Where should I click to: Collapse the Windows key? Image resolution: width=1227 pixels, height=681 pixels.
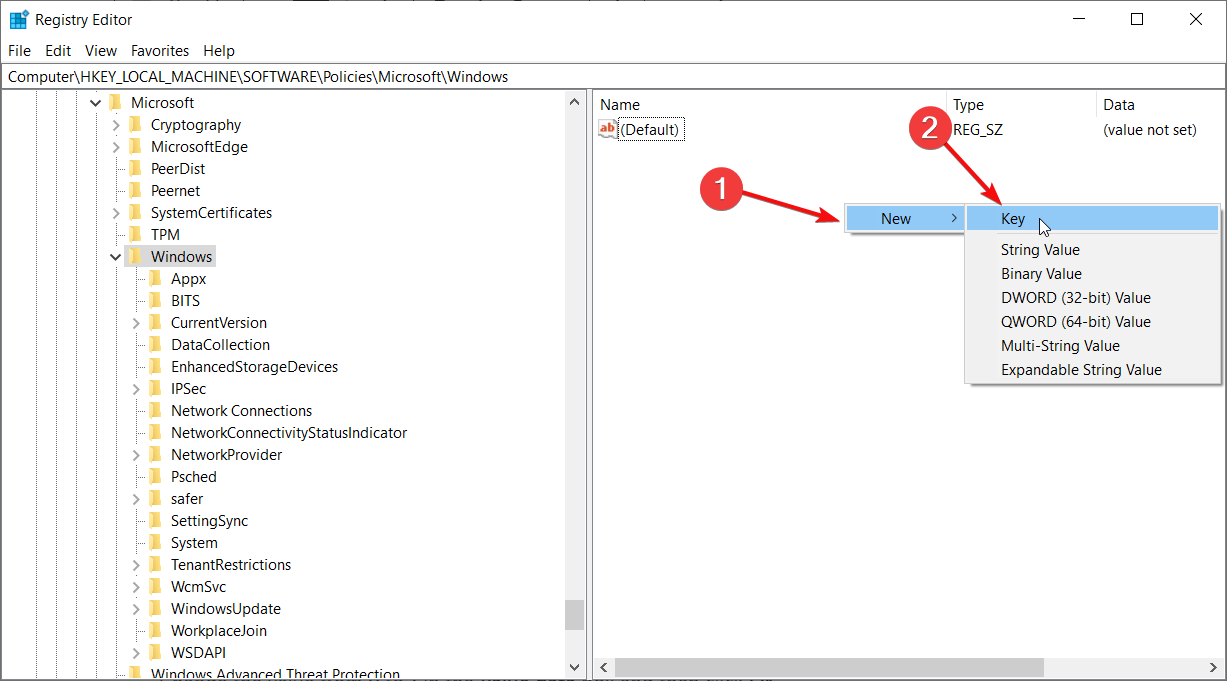coord(116,257)
